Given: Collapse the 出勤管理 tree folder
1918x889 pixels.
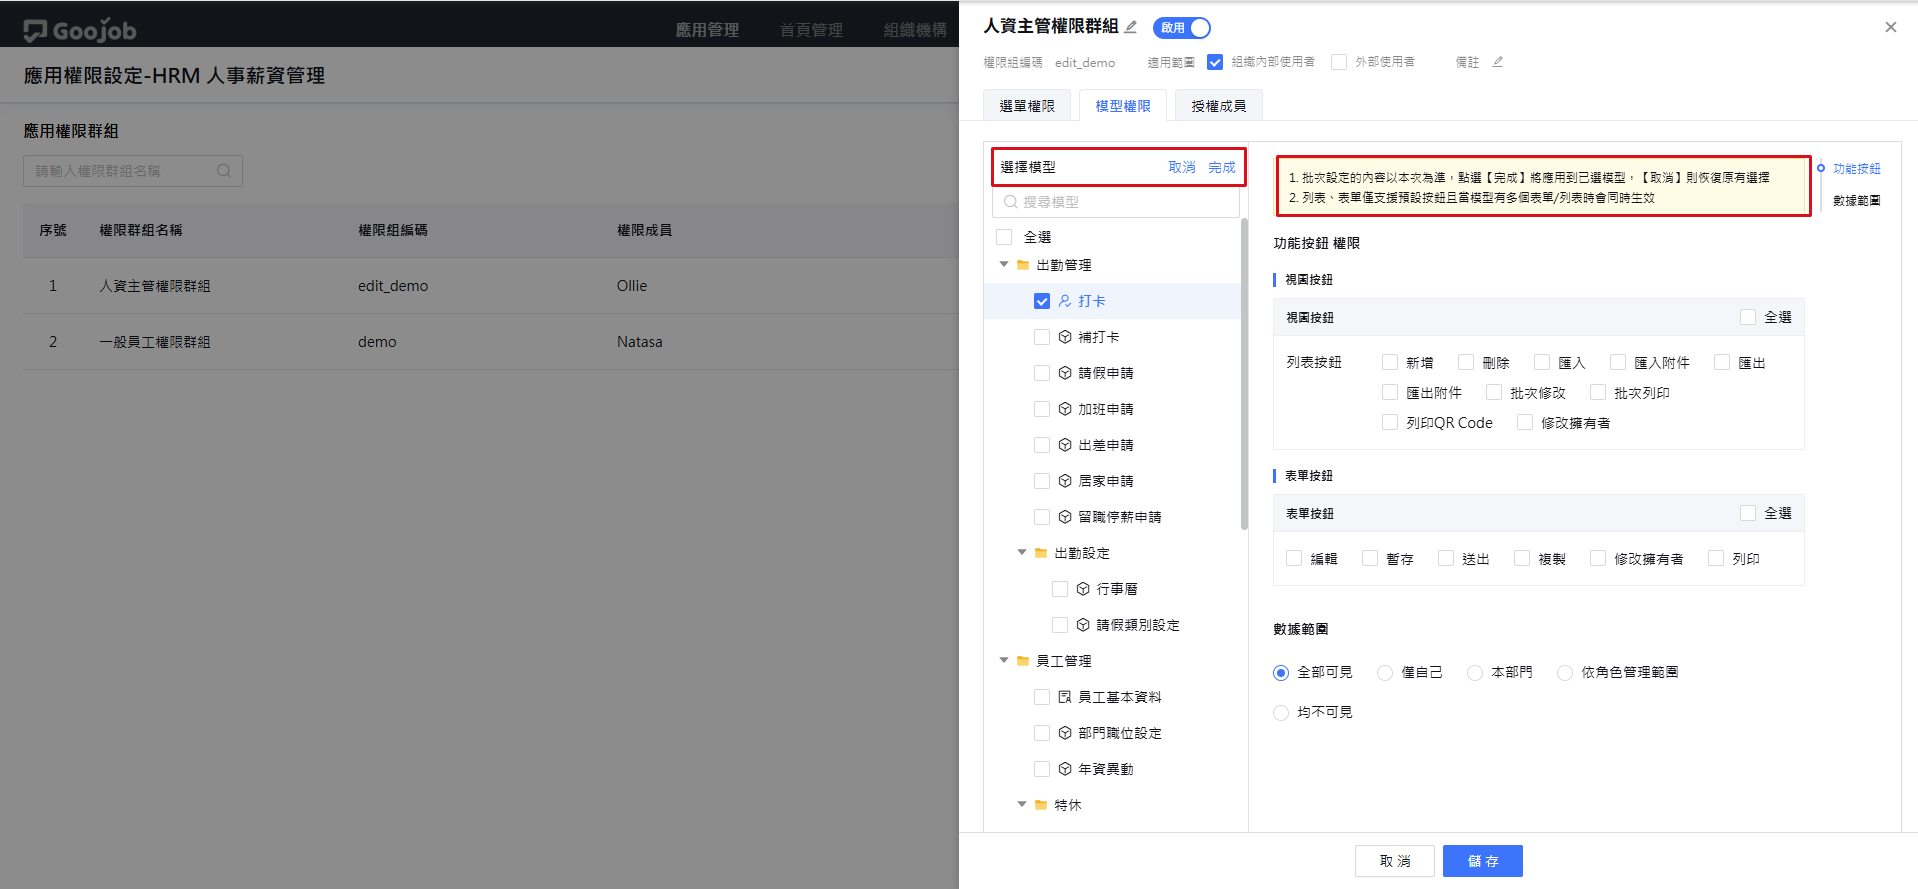Looking at the screenshot, I should pyautogui.click(x=1004, y=265).
